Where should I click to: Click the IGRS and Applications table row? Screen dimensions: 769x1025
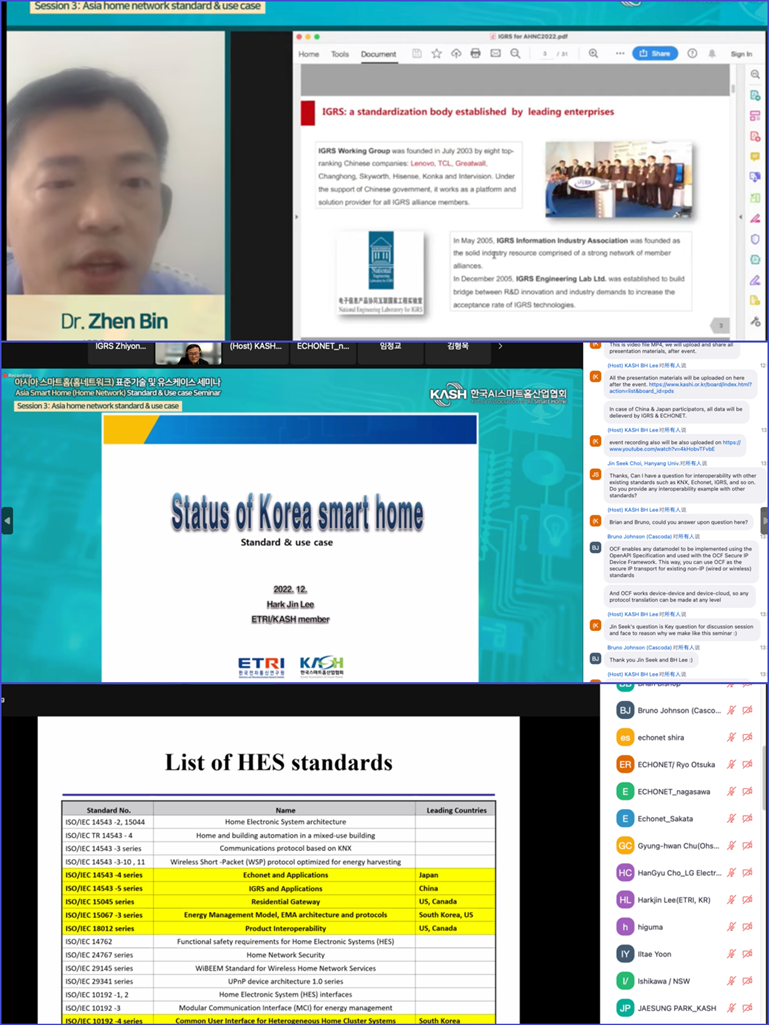pyautogui.click(x=279, y=888)
